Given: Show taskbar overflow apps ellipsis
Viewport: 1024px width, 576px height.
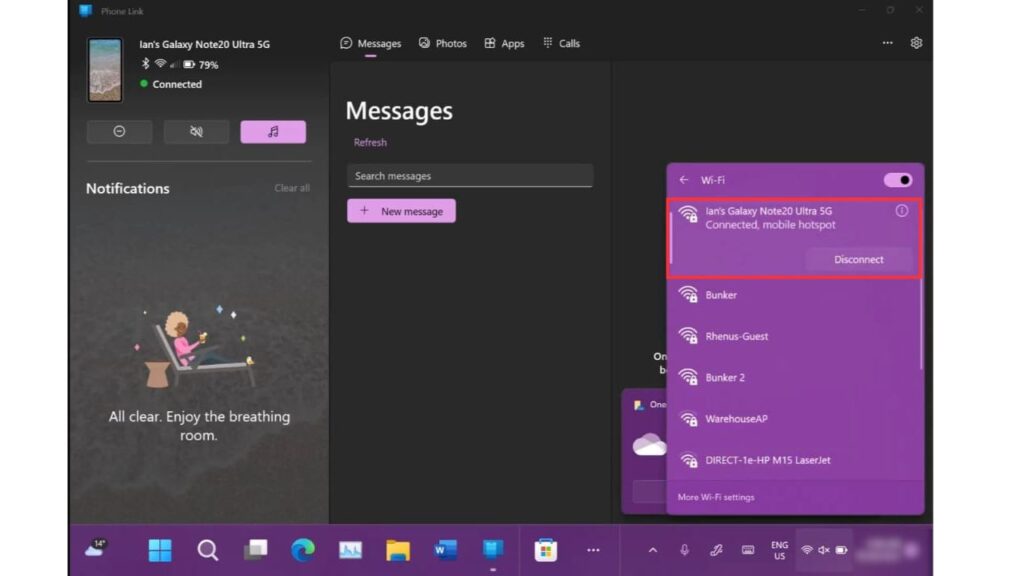Looking at the screenshot, I should [x=593, y=551].
